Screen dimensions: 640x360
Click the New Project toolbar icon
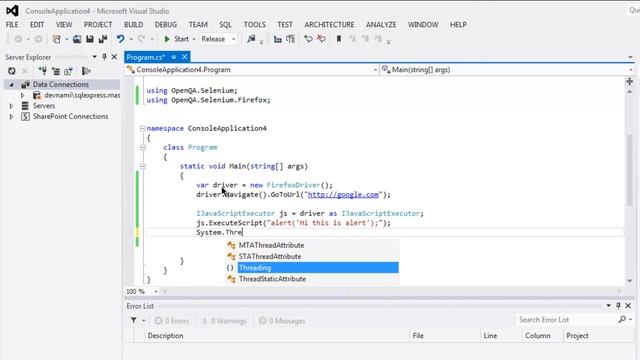click(x=57, y=39)
